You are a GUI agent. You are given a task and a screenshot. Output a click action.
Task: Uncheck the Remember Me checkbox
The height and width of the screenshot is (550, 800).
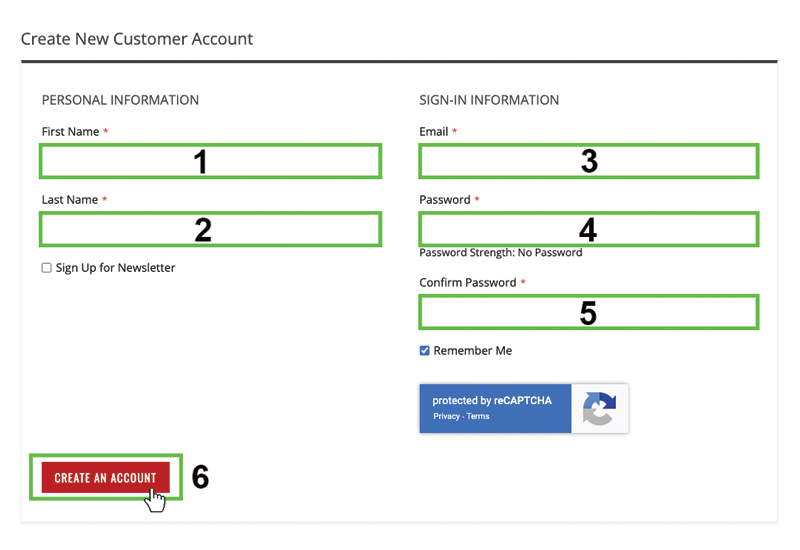click(x=425, y=351)
